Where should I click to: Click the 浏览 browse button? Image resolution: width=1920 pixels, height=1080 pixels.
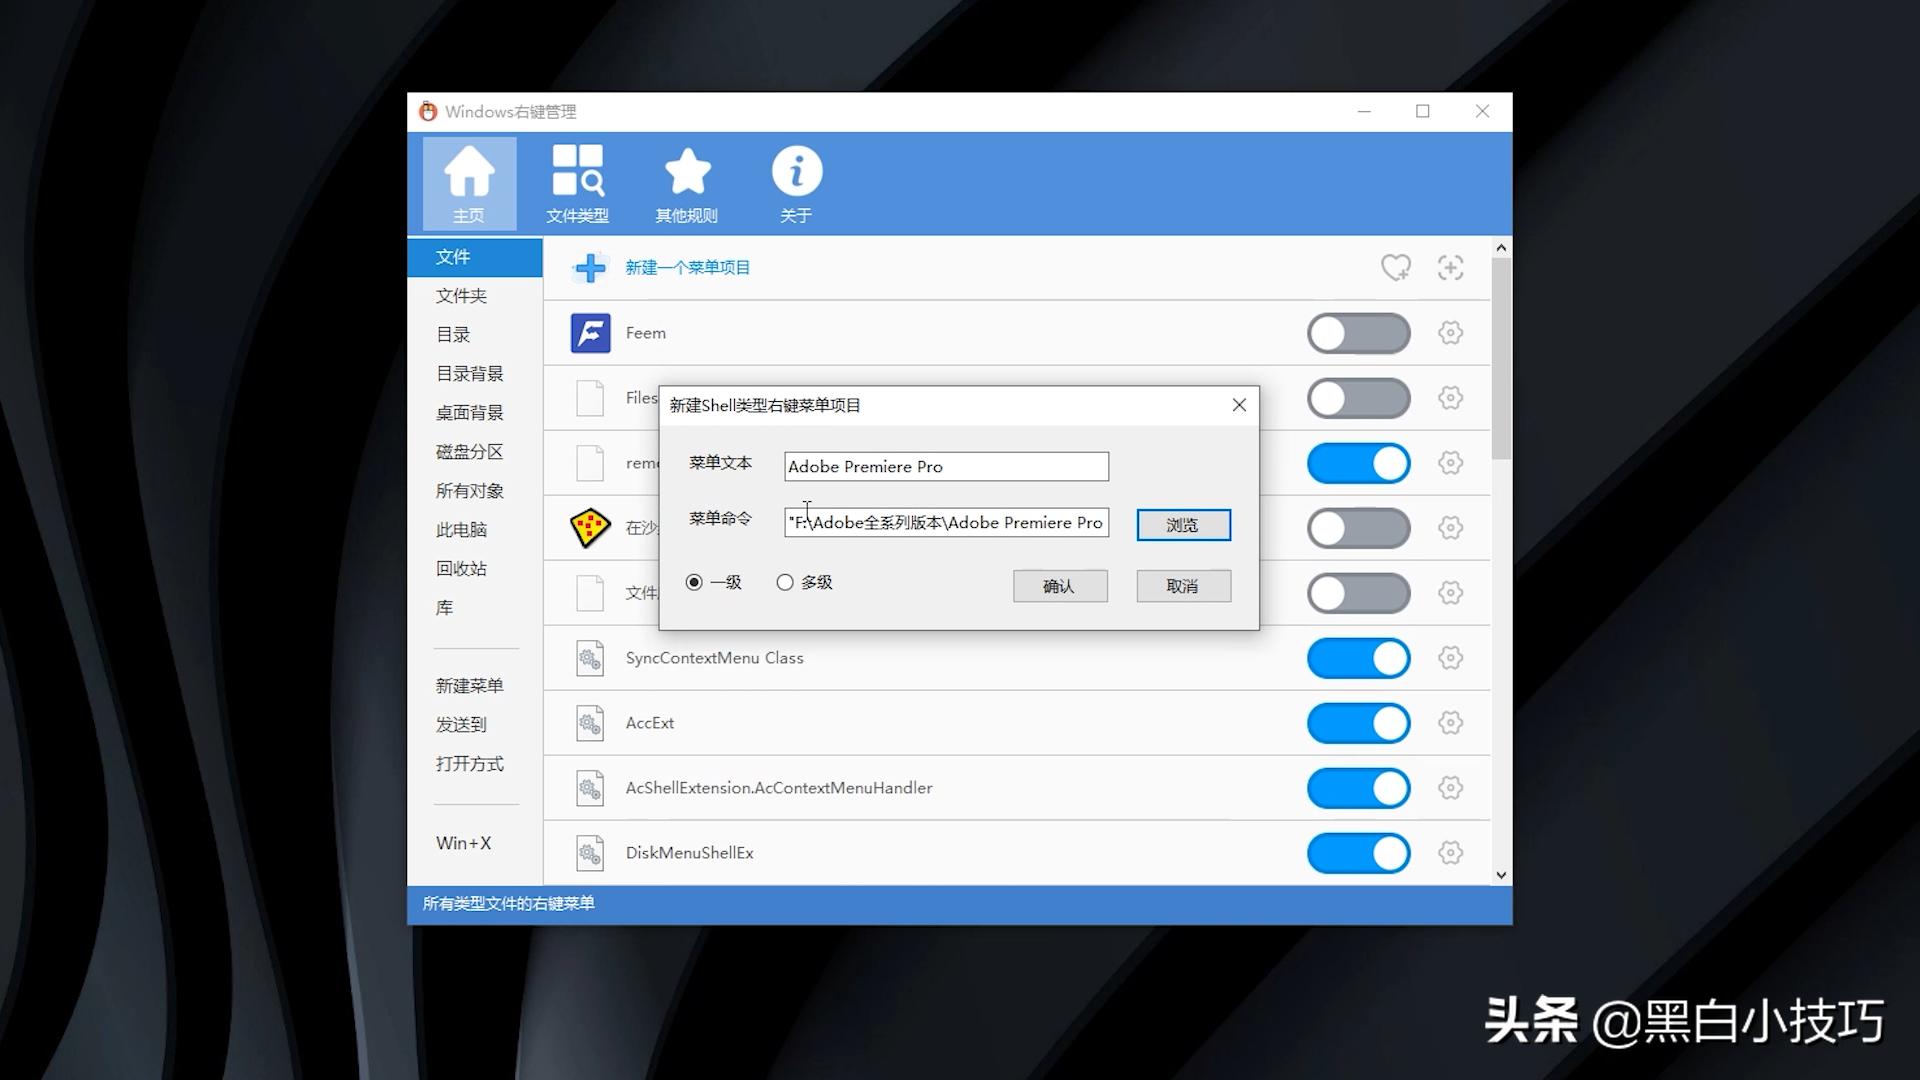[1183, 525]
